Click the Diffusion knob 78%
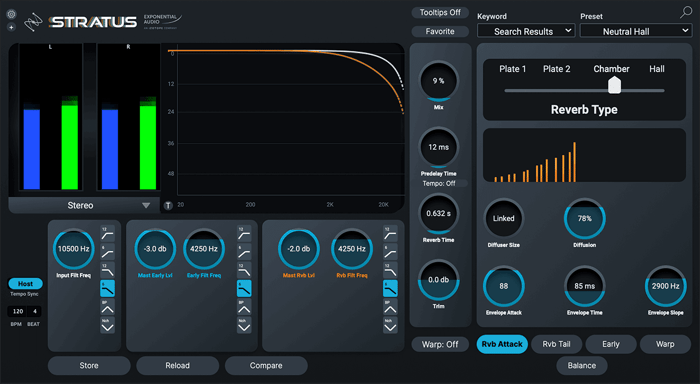The image size is (700, 384). click(x=584, y=218)
